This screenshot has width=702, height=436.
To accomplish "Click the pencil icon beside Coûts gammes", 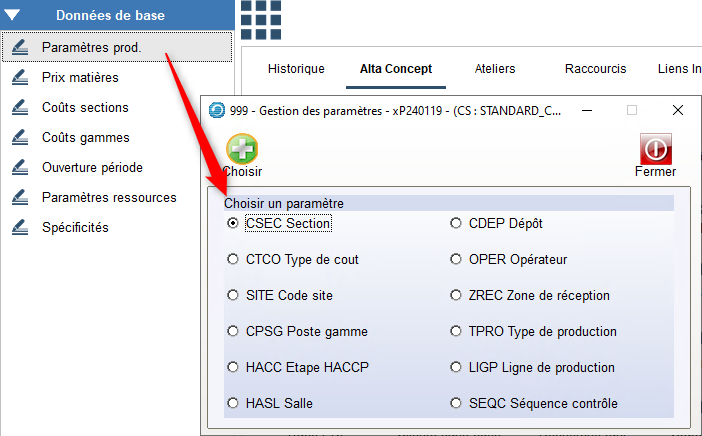I will (19, 137).
